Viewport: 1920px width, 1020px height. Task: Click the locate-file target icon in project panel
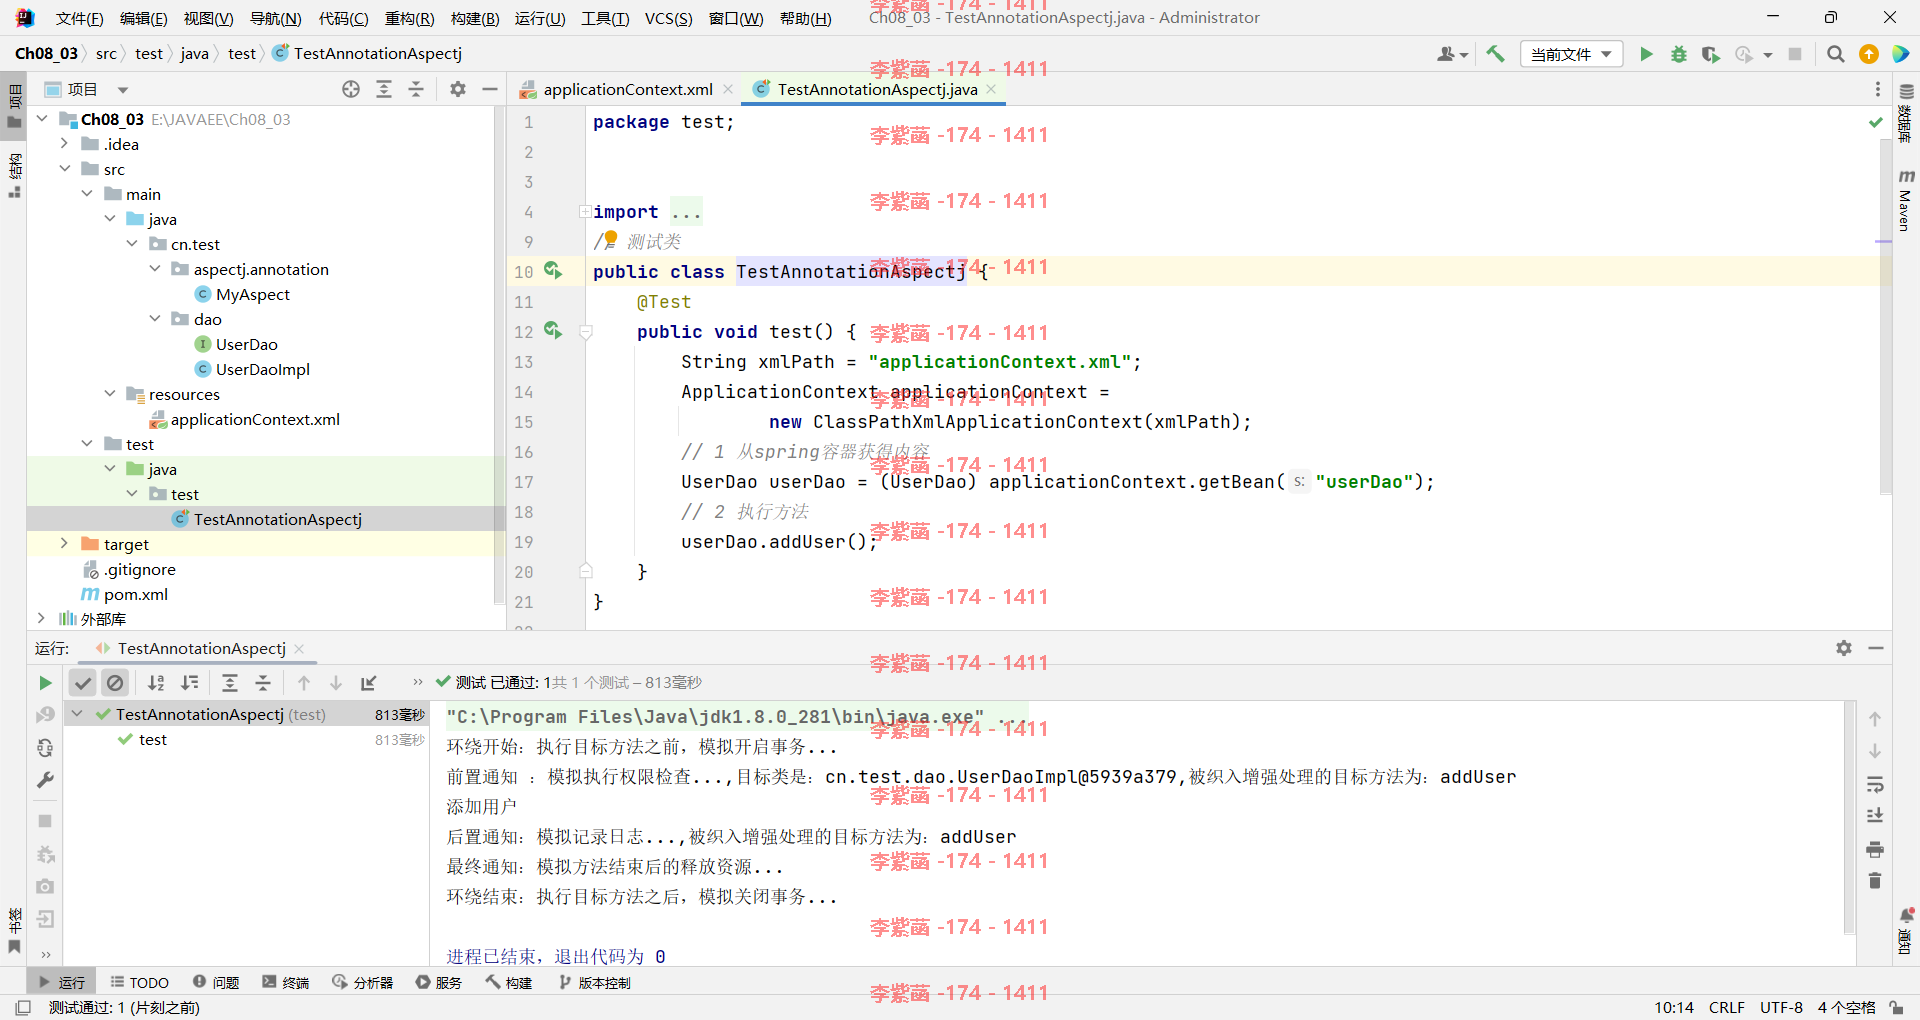351,89
